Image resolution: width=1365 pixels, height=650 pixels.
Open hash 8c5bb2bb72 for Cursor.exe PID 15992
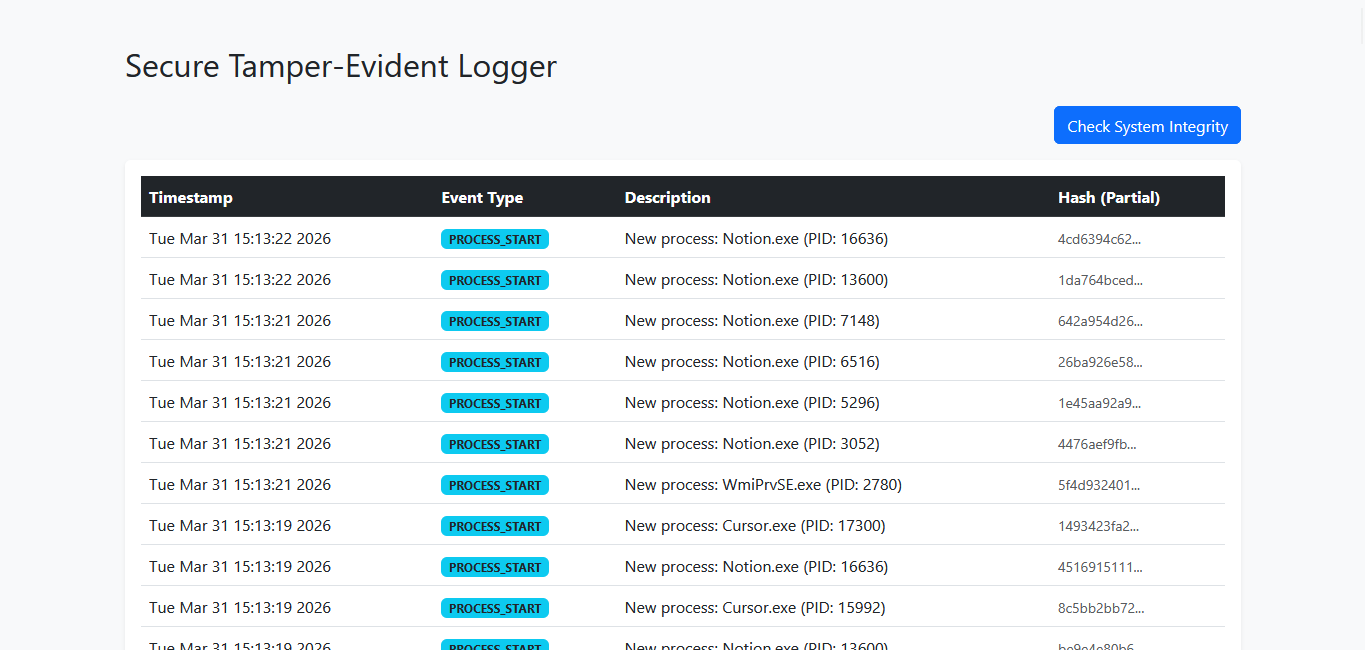tap(1098, 608)
